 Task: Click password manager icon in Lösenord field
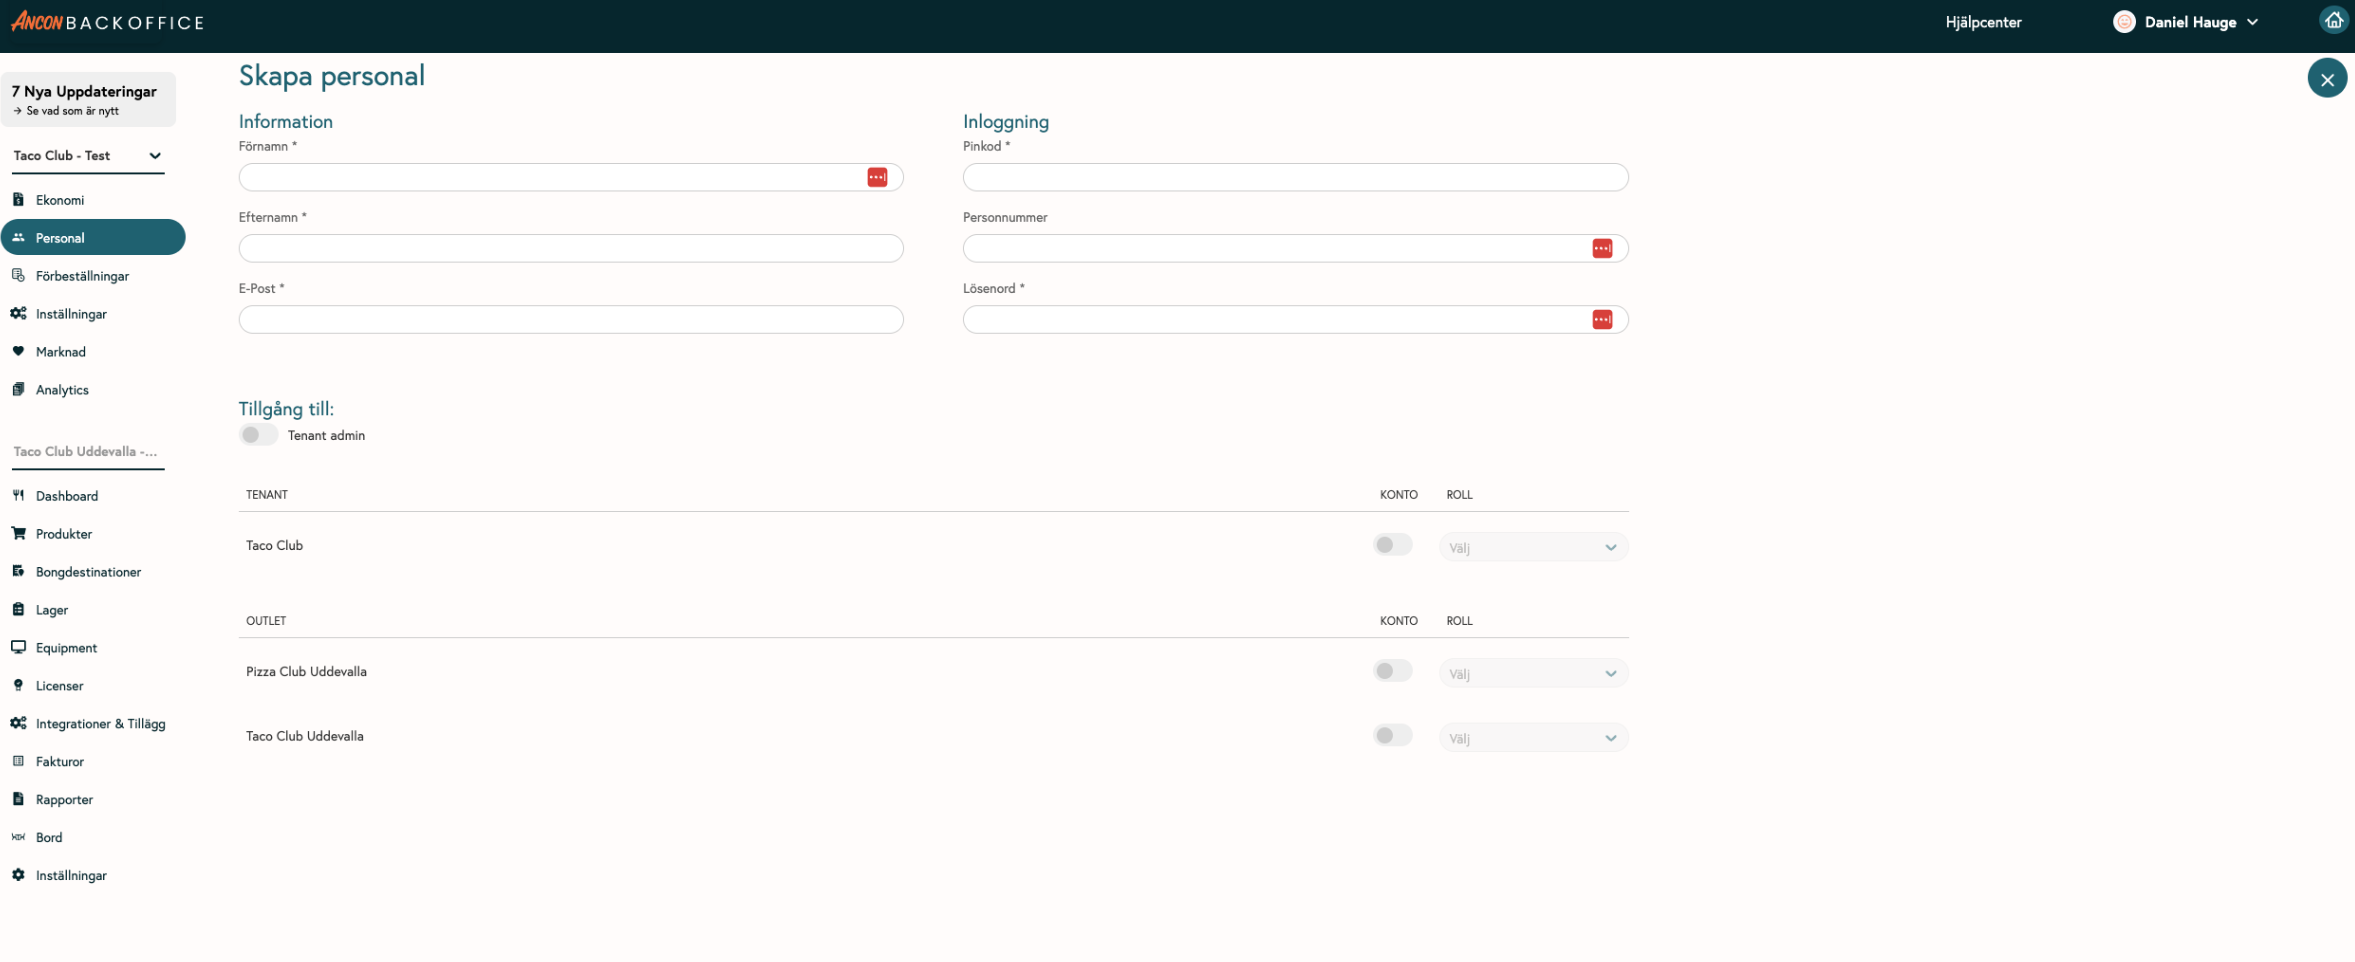[x=1602, y=319]
